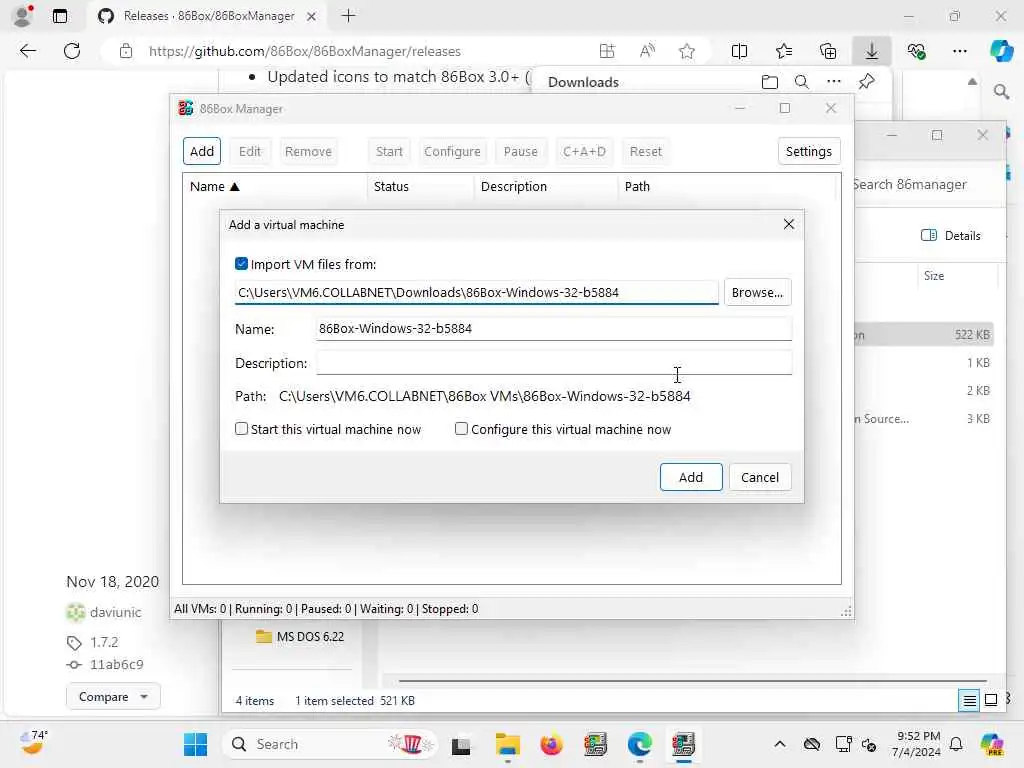Toggle Read aloud icon in address bar
The height and width of the screenshot is (768, 1024).
click(647, 51)
